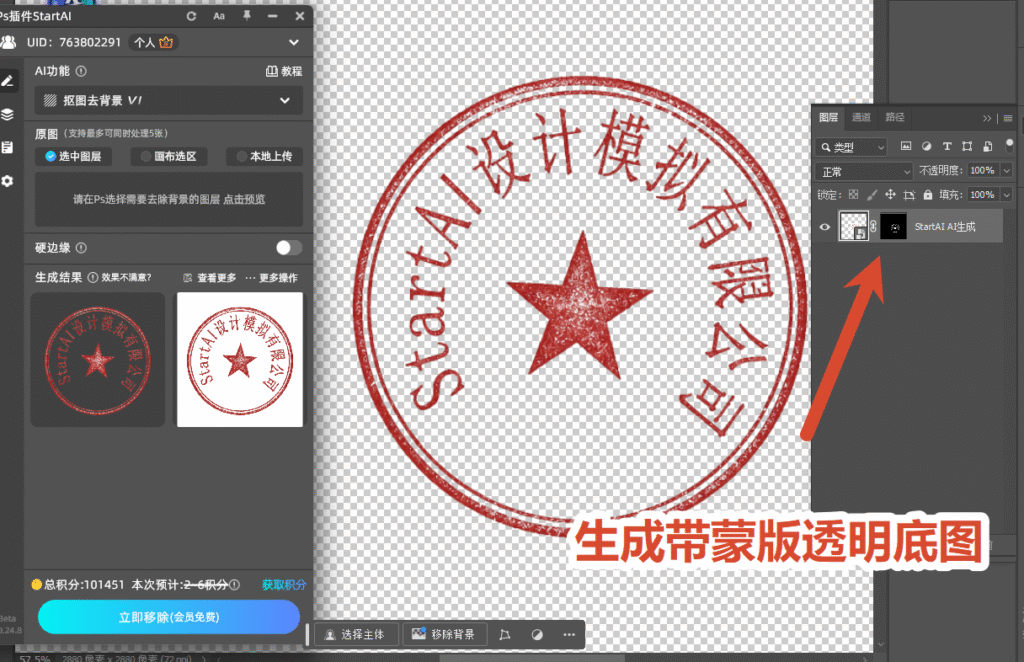This screenshot has height=662, width=1024.
Task: Pin the StartAI plugin panel
Action: (x=247, y=15)
